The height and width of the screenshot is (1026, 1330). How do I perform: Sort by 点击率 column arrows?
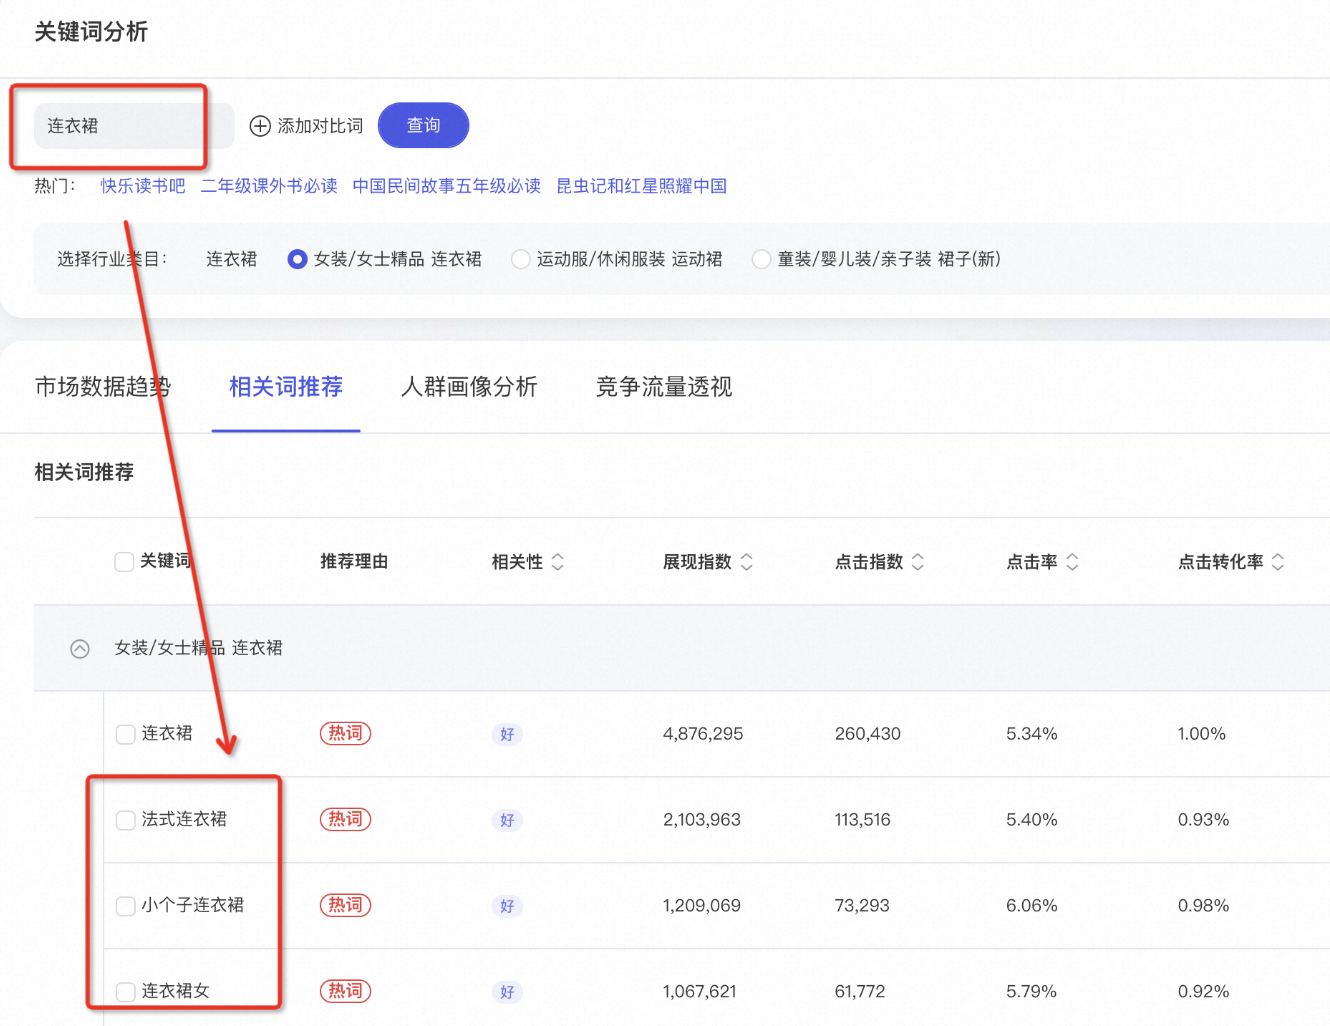1072,562
